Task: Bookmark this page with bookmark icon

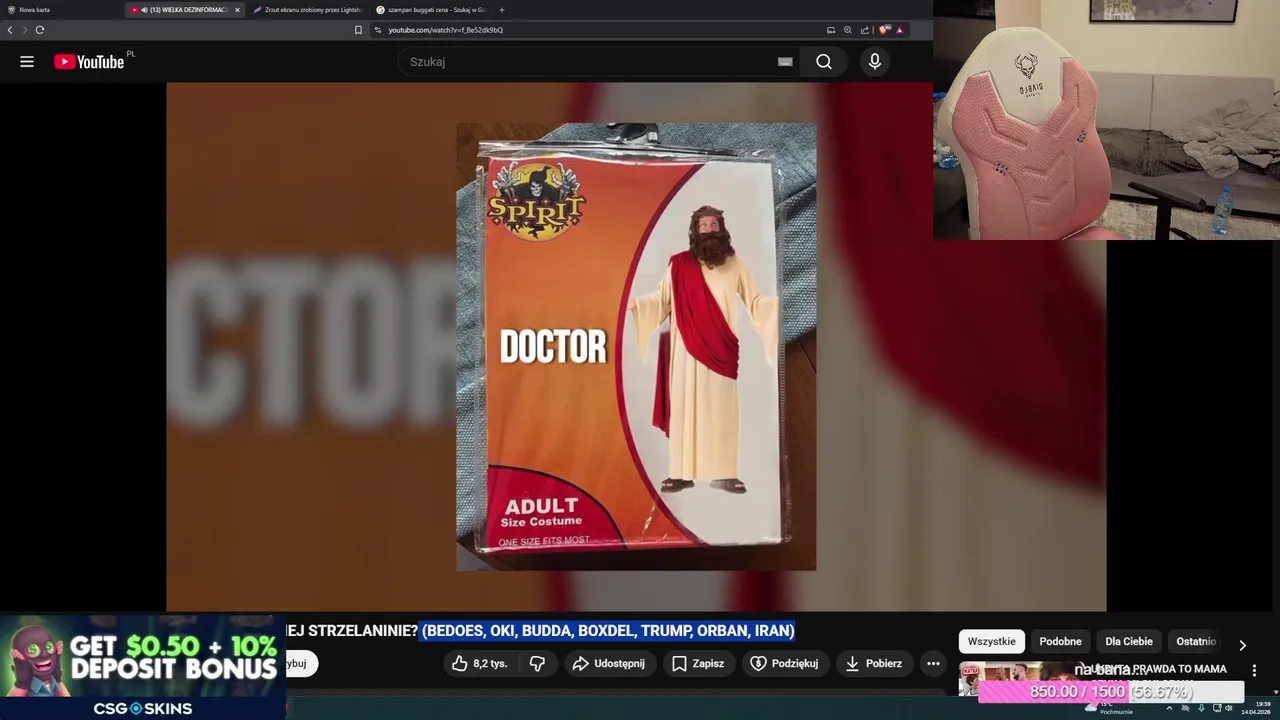Action: coord(358,30)
